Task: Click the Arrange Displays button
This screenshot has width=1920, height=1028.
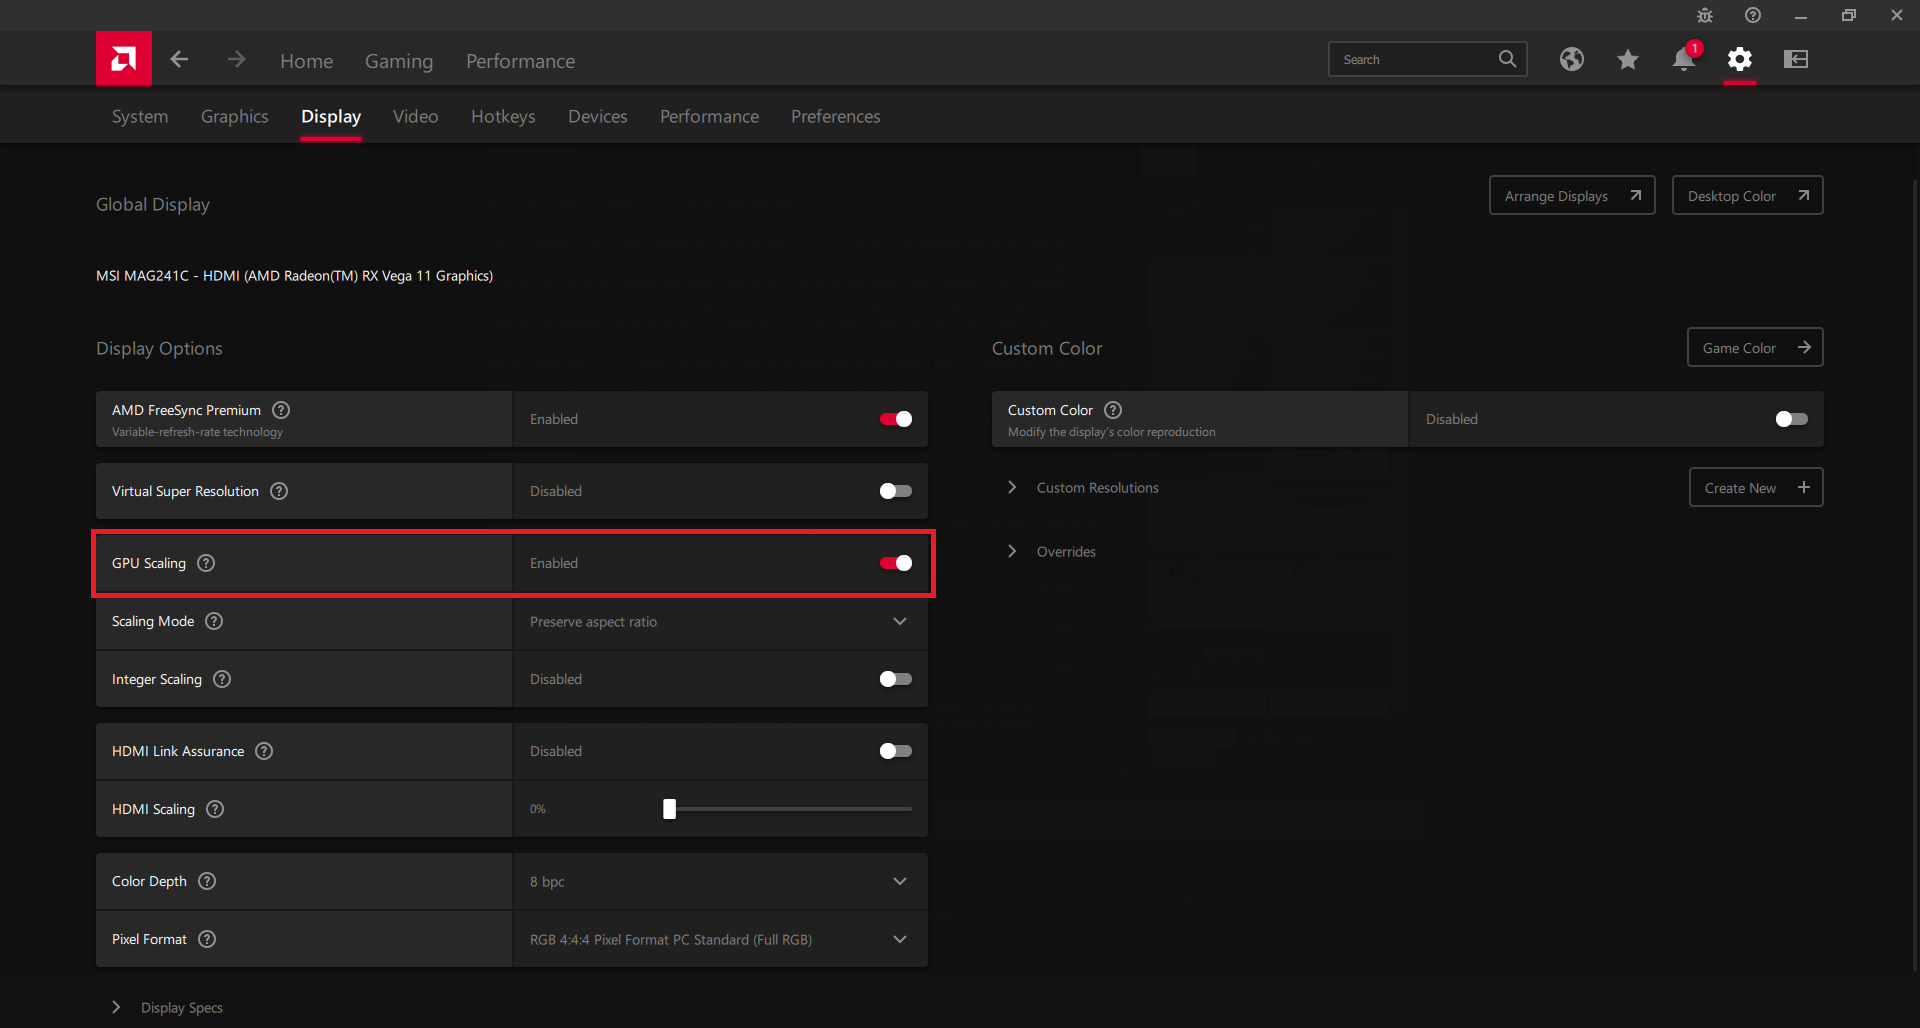Action: tap(1571, 196)
